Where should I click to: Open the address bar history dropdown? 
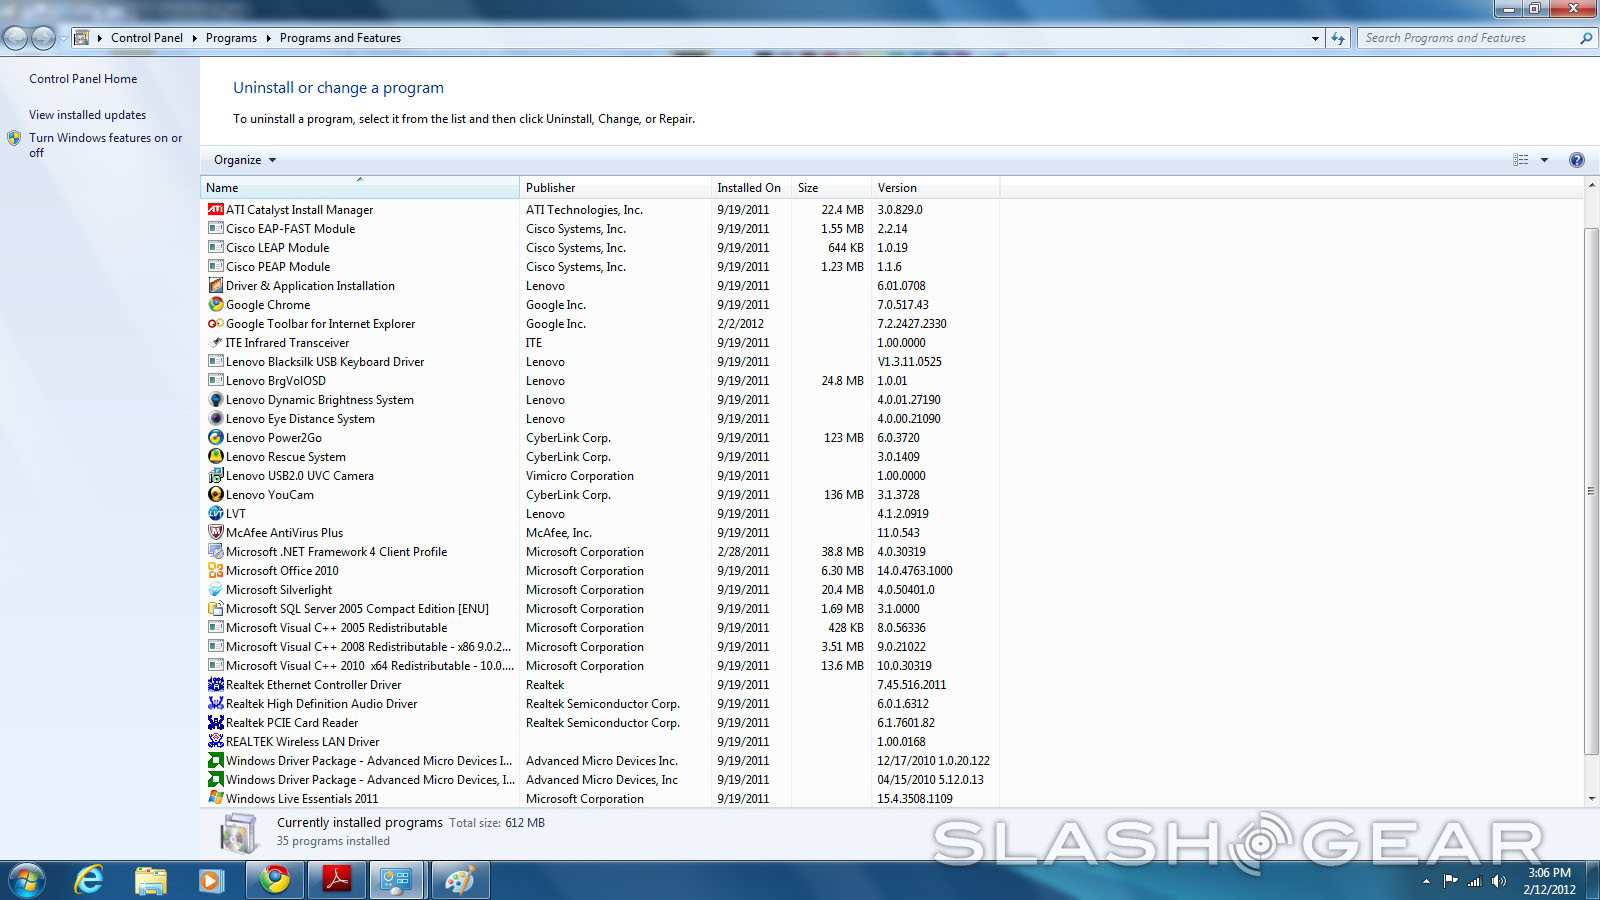[1315, 38]
